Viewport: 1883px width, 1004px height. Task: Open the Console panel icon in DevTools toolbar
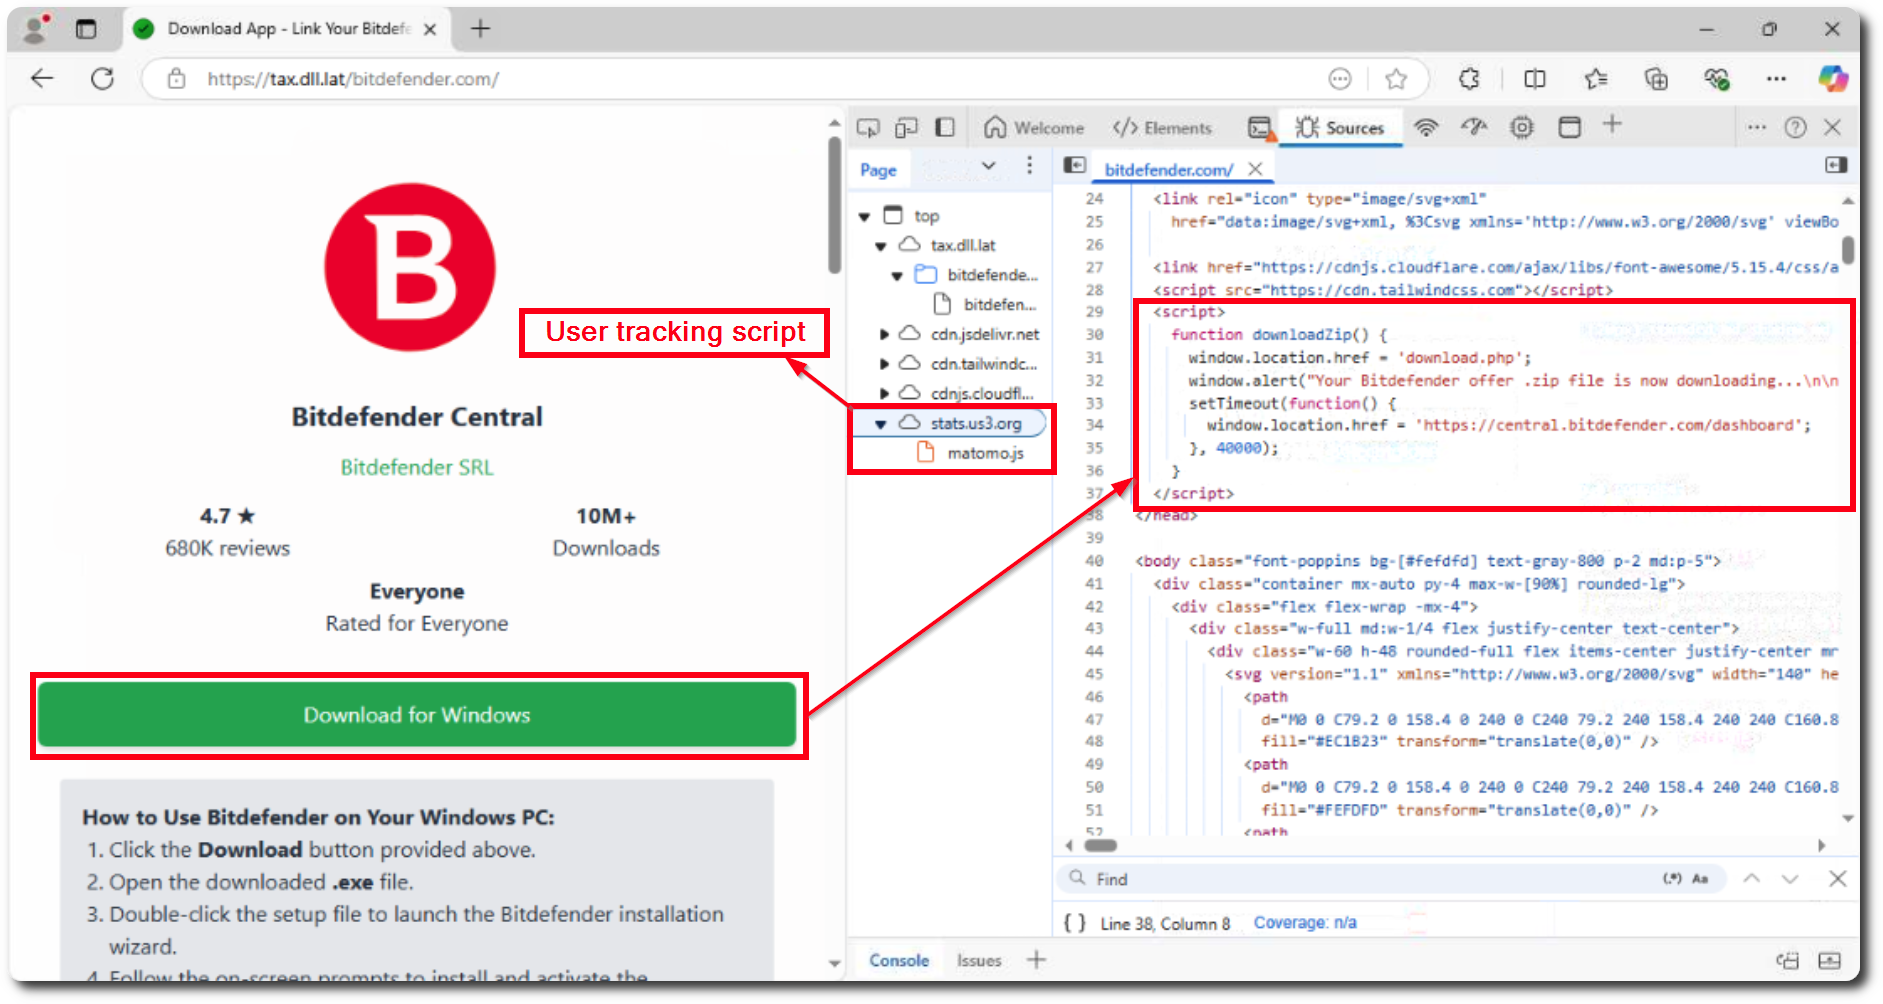[x=1259, y=128]
